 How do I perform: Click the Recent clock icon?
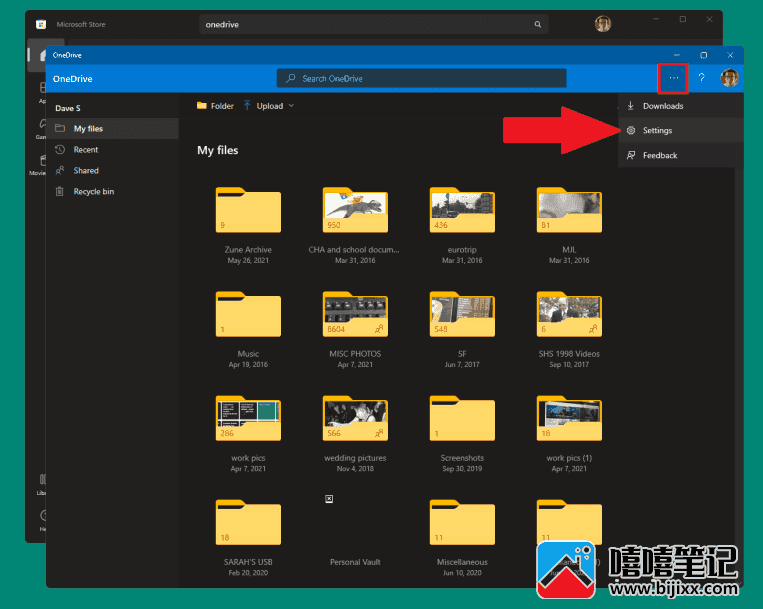[x=60, y=149]
